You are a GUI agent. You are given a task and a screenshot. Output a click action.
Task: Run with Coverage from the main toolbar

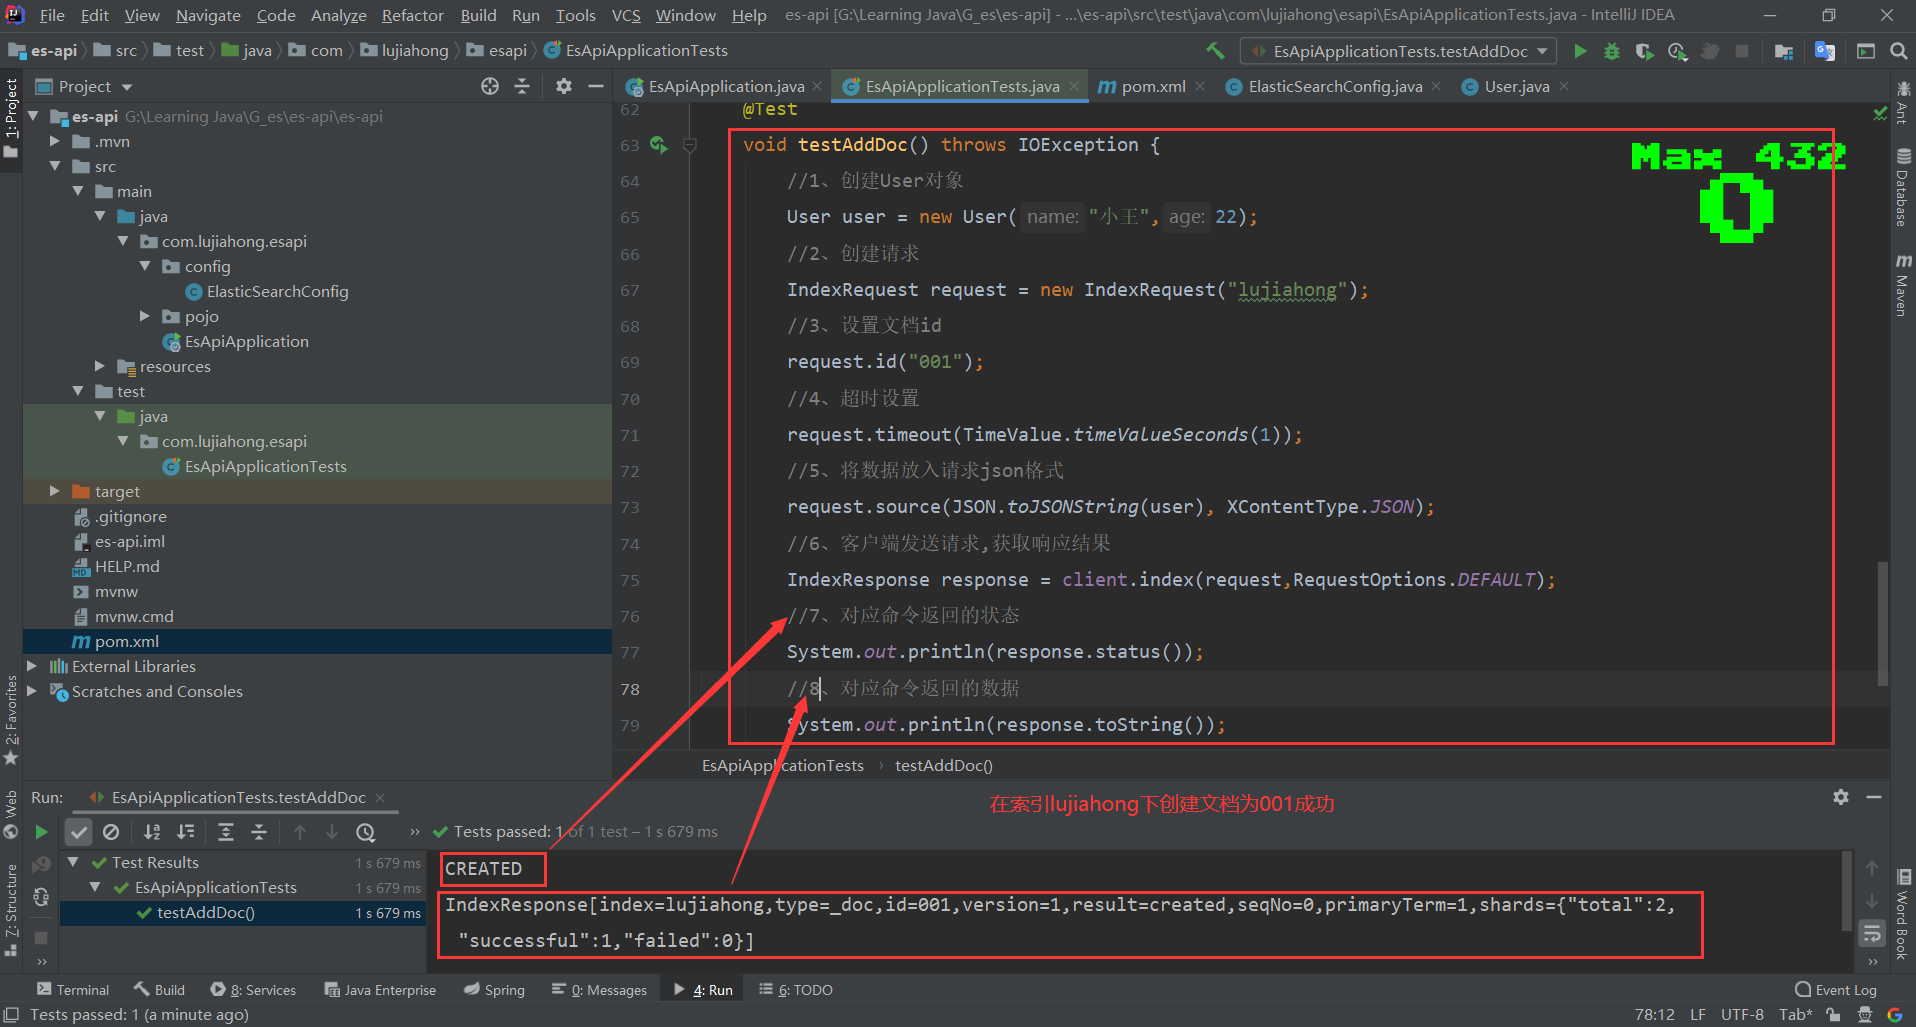[1644, 51]
